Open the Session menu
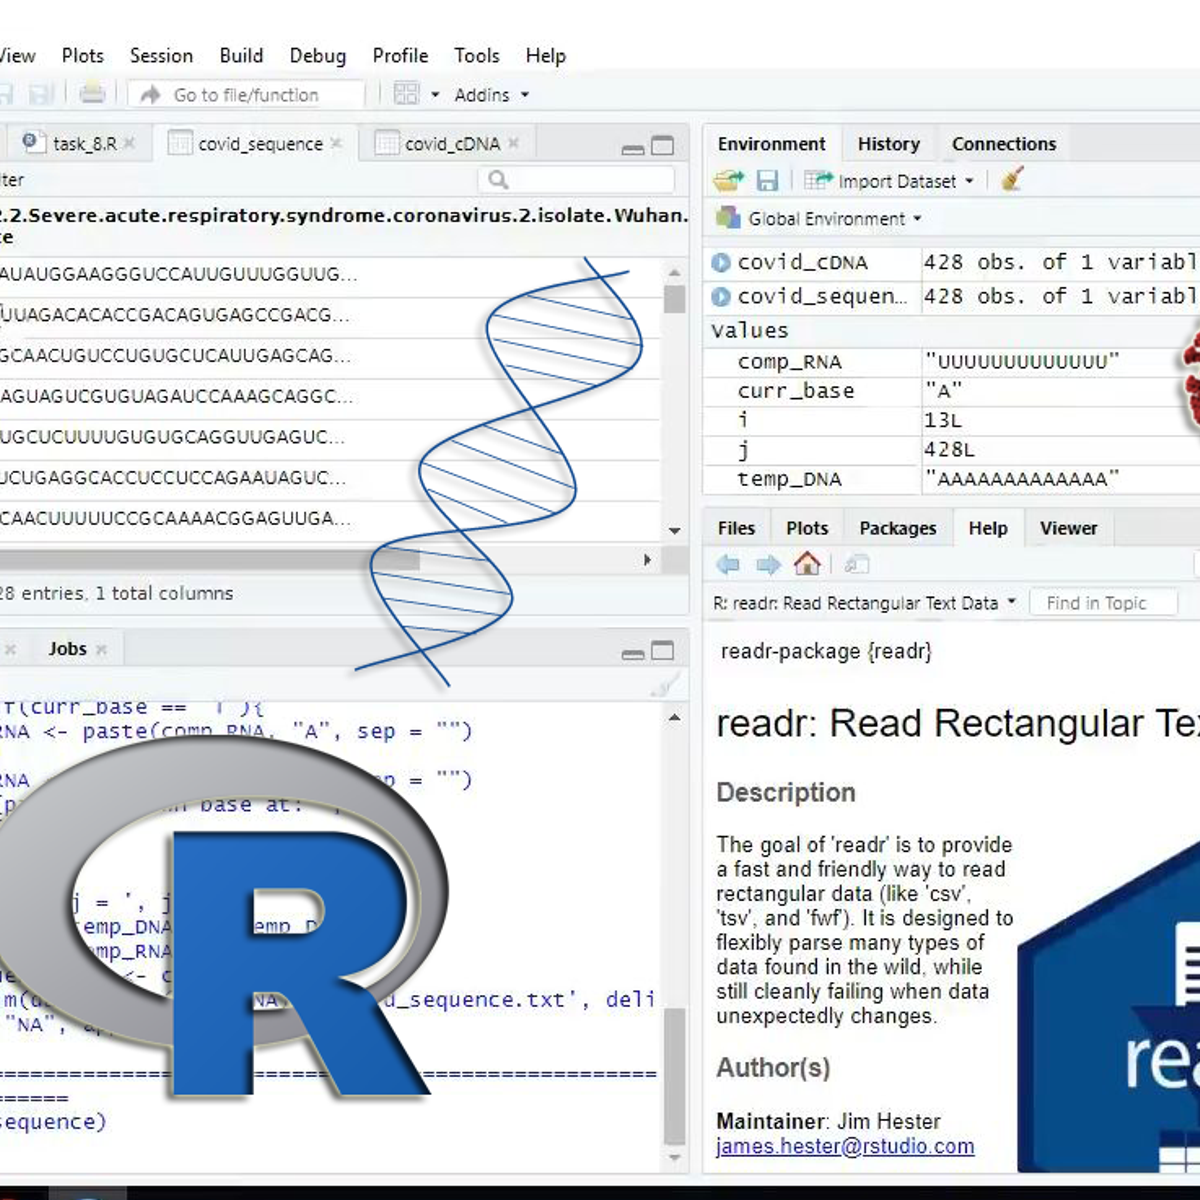This screenshot has height=1200, width=1200. pyautogui.click(x=161, y=56)
